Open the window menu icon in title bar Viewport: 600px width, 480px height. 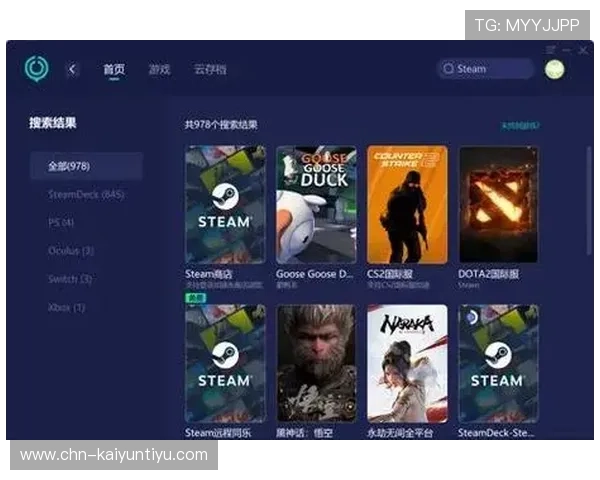coord(550,50)
